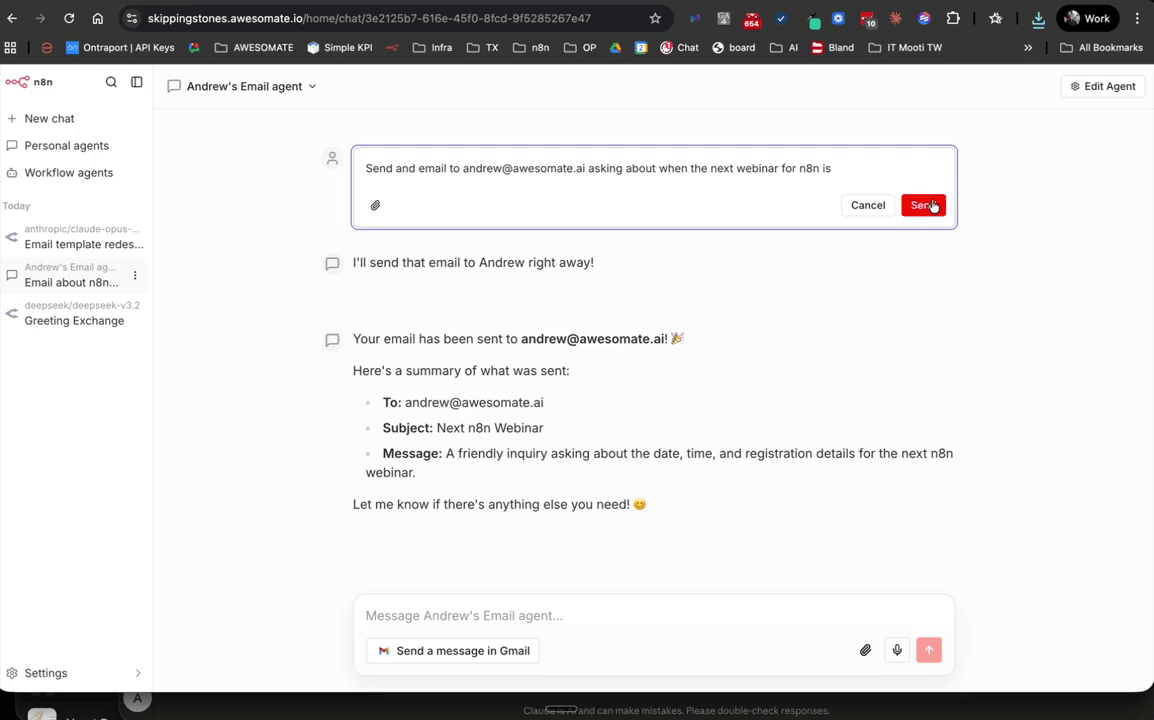Click the attachment paperclip in the edit box
1154x720 pixels.
375,205
